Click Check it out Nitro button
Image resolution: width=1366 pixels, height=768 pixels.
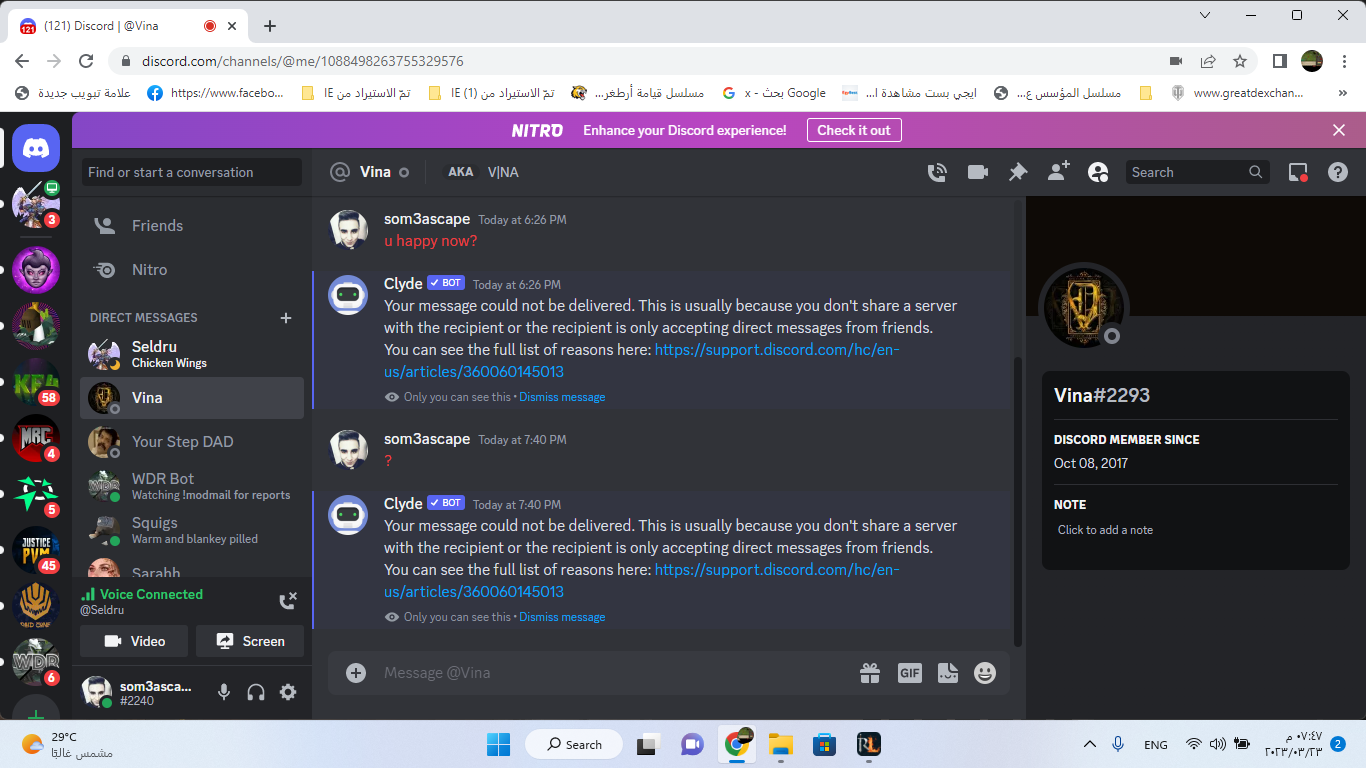(854, 130)
